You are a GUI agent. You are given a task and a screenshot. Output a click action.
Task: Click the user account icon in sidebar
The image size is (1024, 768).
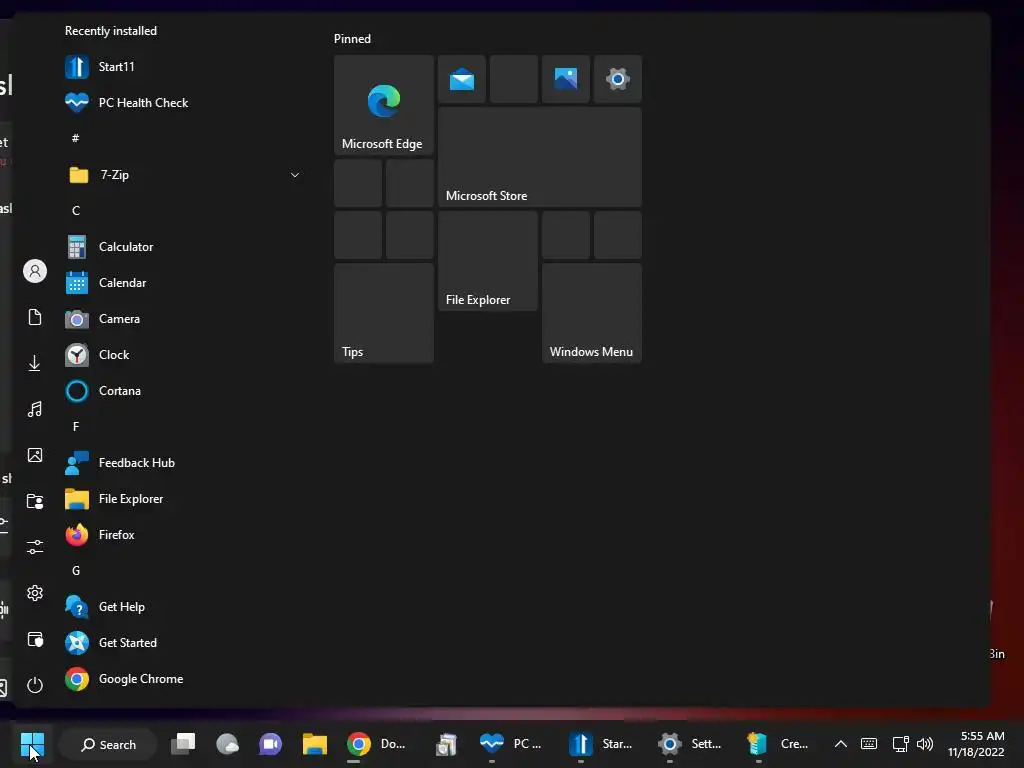pos(35,271)
